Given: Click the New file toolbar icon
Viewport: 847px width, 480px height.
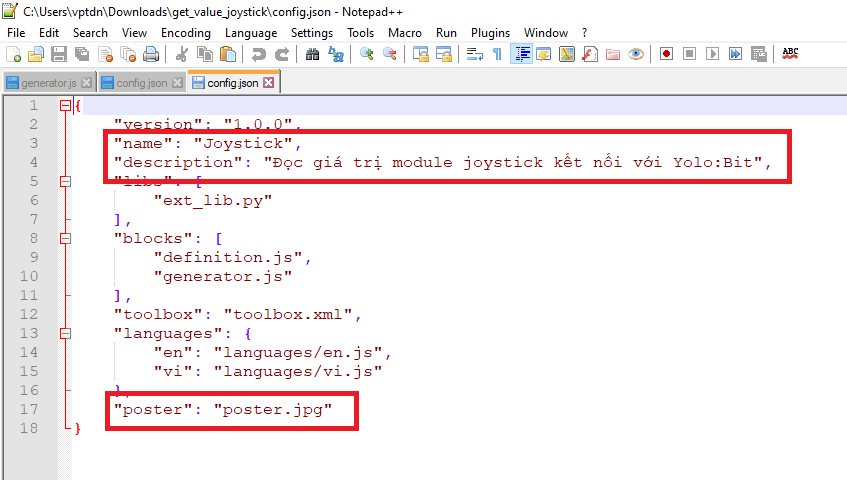Looking at the screenshot, I should (x=14, y=54).
